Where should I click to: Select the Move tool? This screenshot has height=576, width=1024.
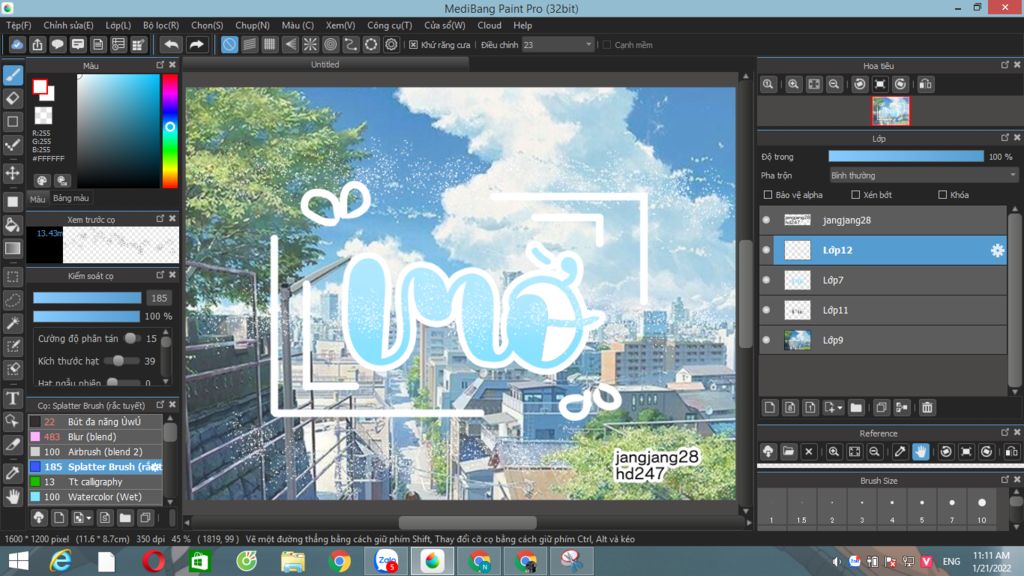click(x=12, y=174)
